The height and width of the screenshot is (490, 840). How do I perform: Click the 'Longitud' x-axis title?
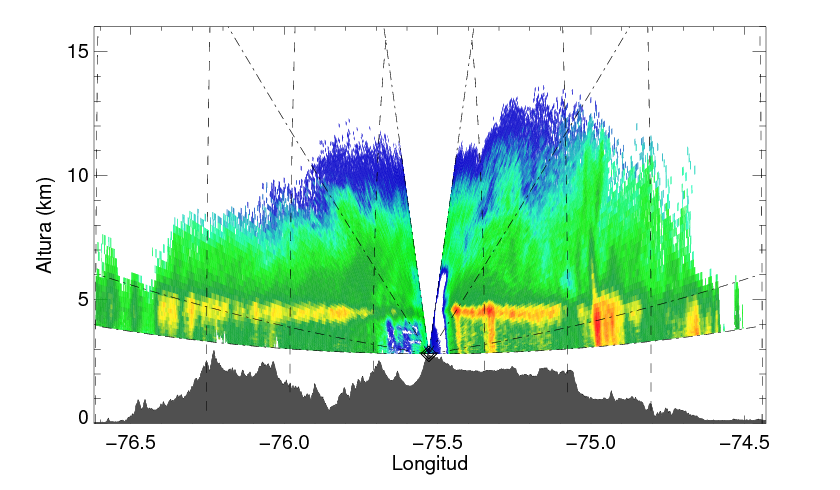tap(430, 464)
